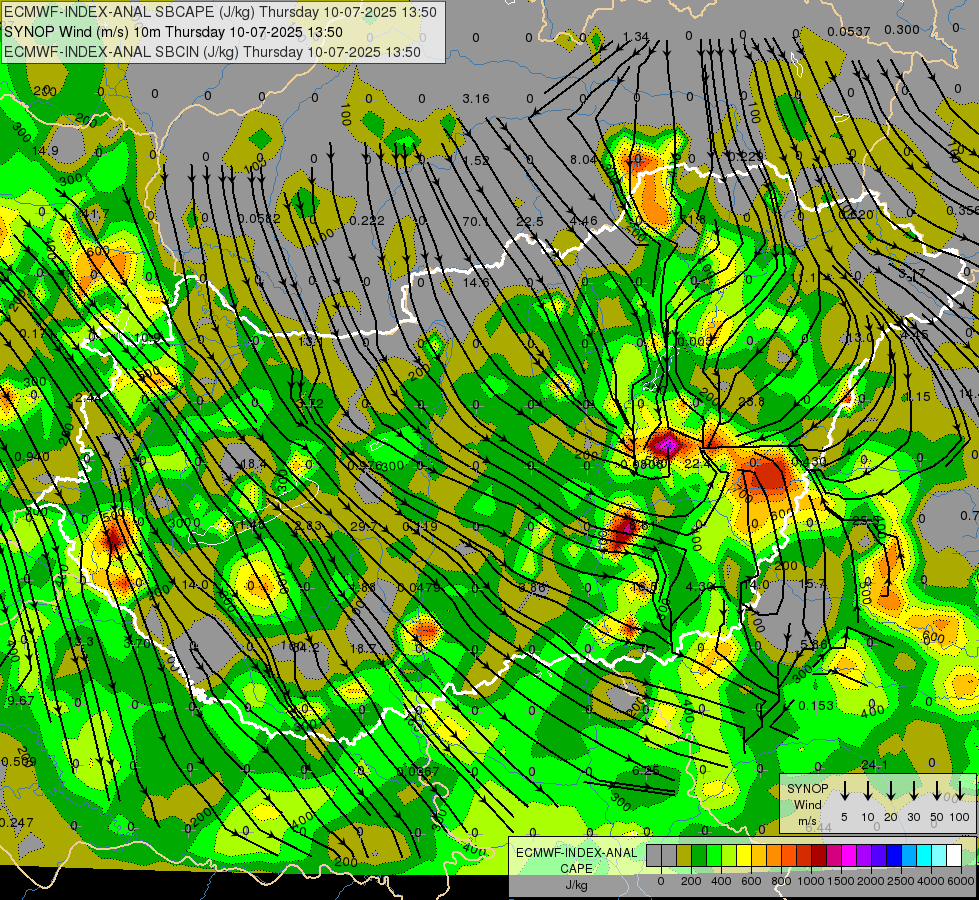This screenshot has height=900, width=979.
Task: Click the map value 70.1
Action: click(476, 221)
